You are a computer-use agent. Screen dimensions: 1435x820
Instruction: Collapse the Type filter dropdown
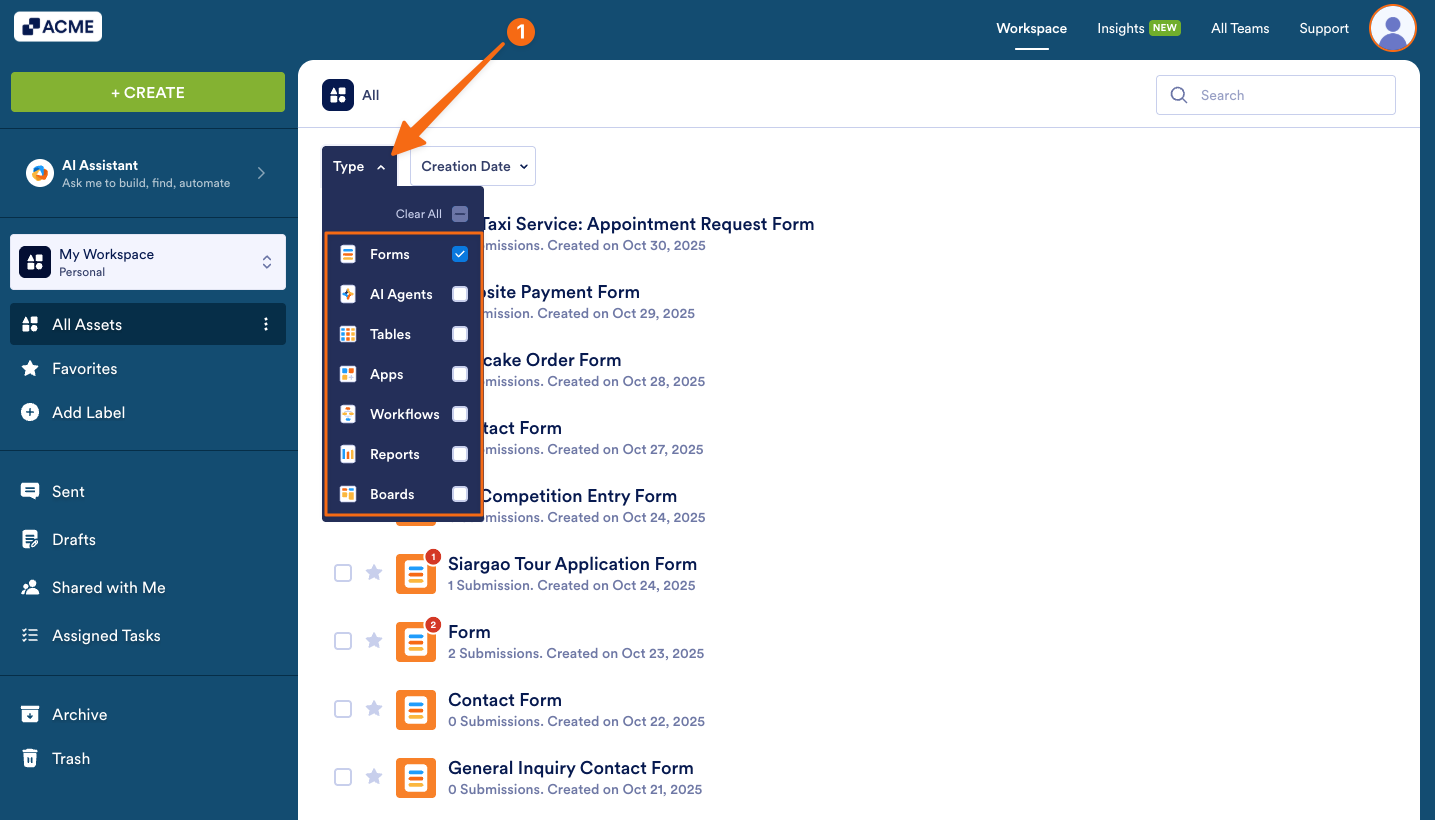point(358,166)
